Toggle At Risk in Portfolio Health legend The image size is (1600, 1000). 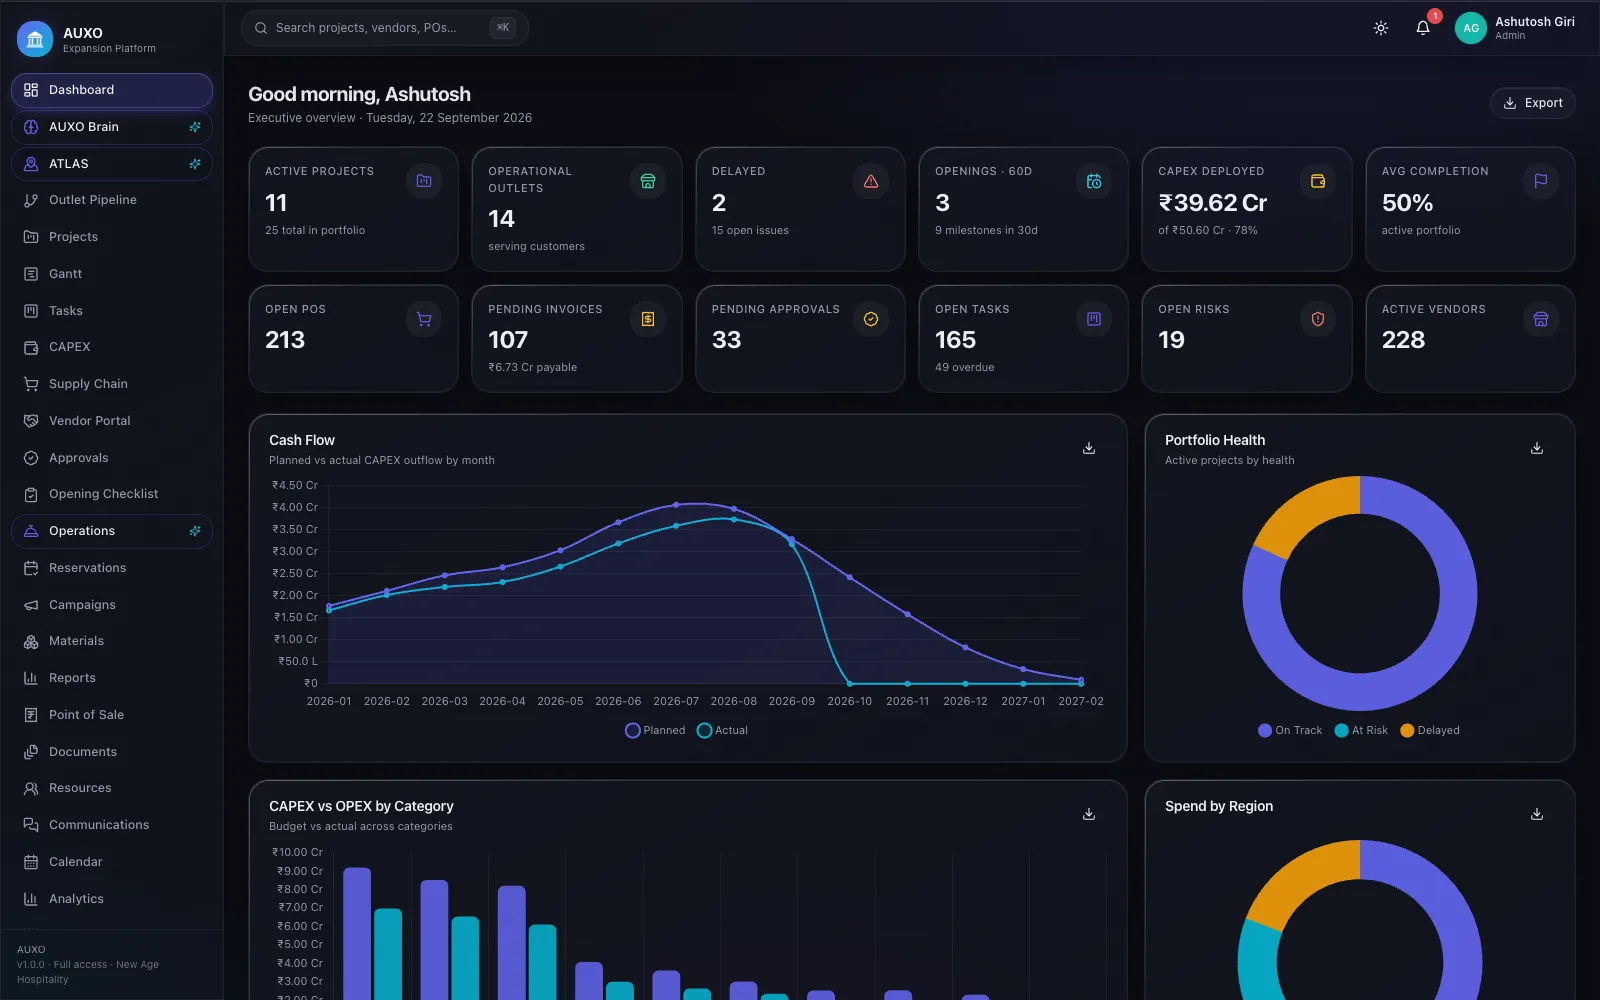(1361, 731)
